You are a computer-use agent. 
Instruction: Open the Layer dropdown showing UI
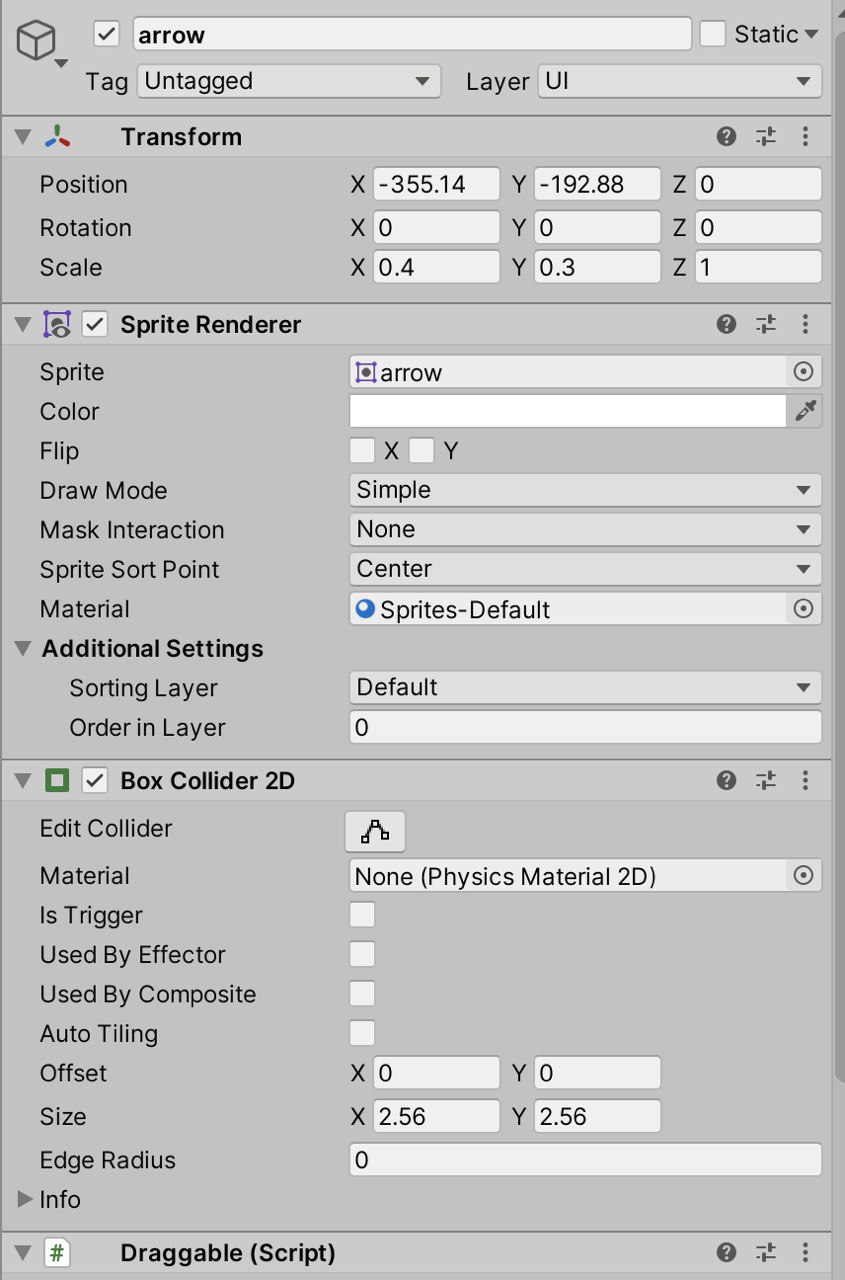pos(680,81)
